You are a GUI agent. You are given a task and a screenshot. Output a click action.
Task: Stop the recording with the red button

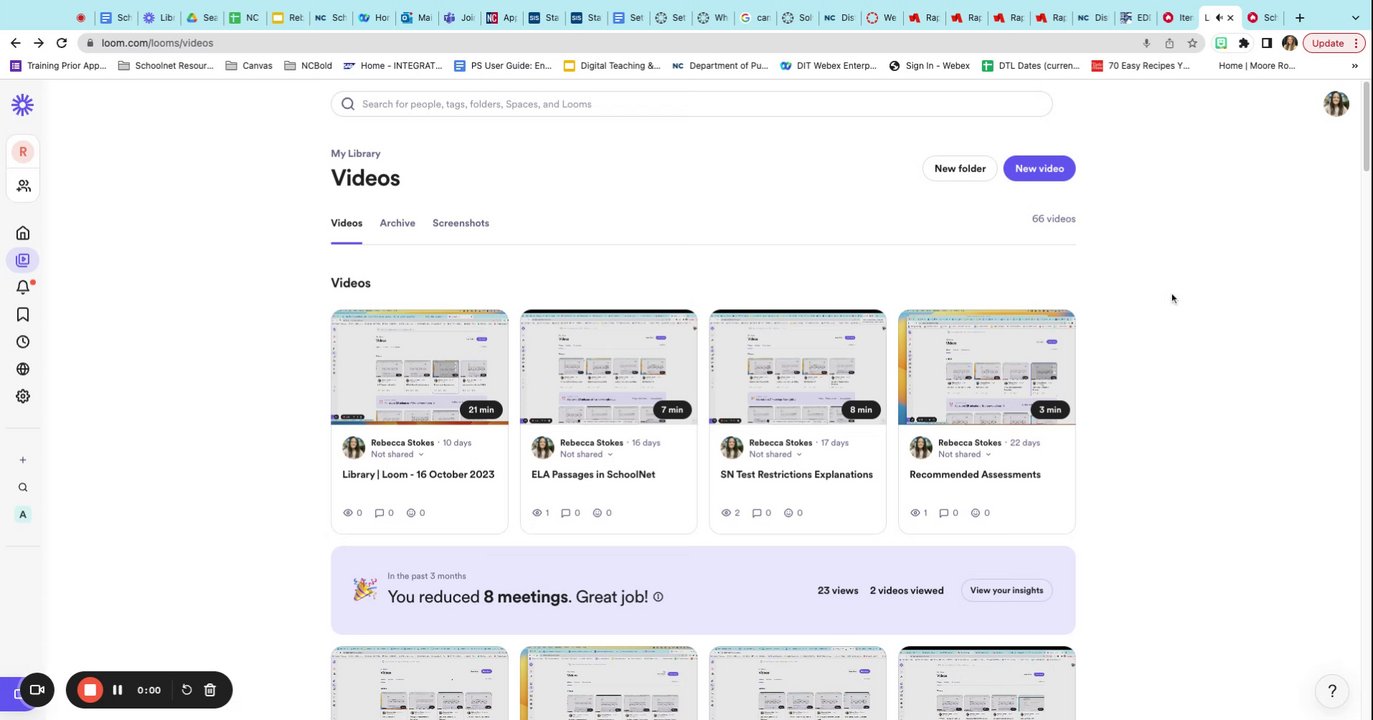click(90, 690)
